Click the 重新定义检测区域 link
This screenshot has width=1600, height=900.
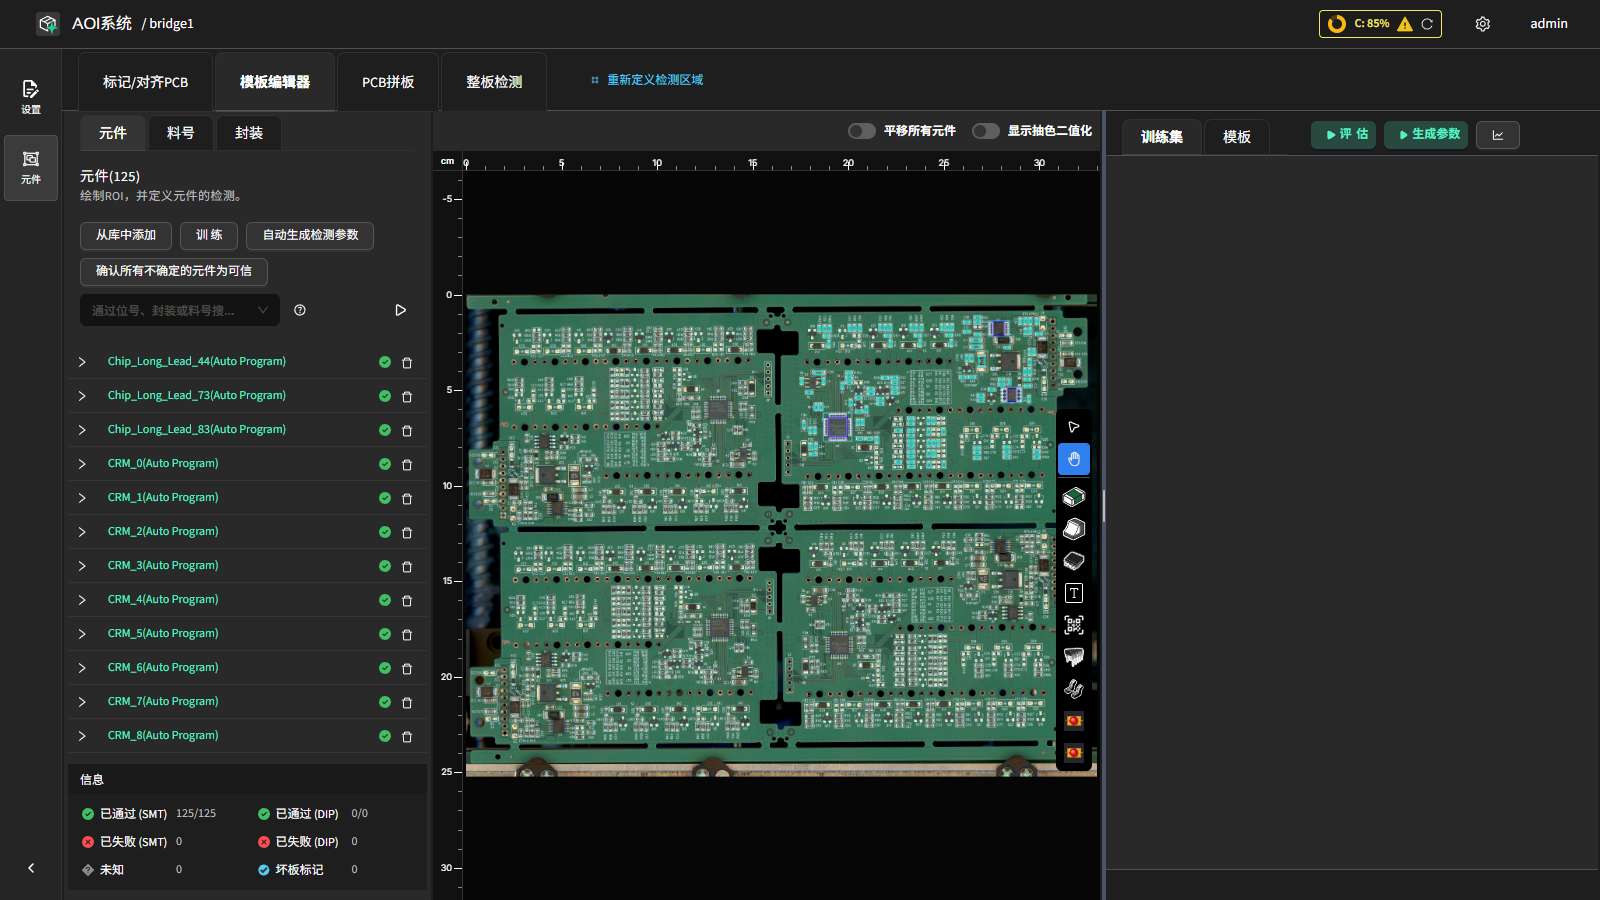(x=655, y=80)
